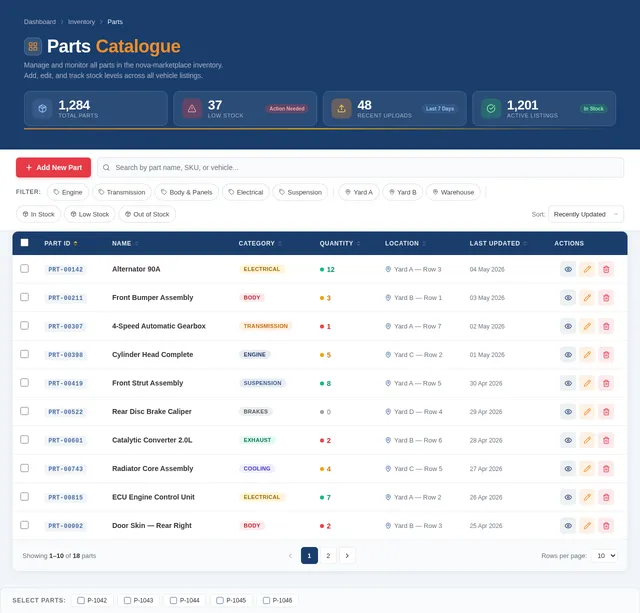The width and height of the screenshot is (640, 613).
Task: Check the select-all checkbox in table header
Action: tap(24, 243)
